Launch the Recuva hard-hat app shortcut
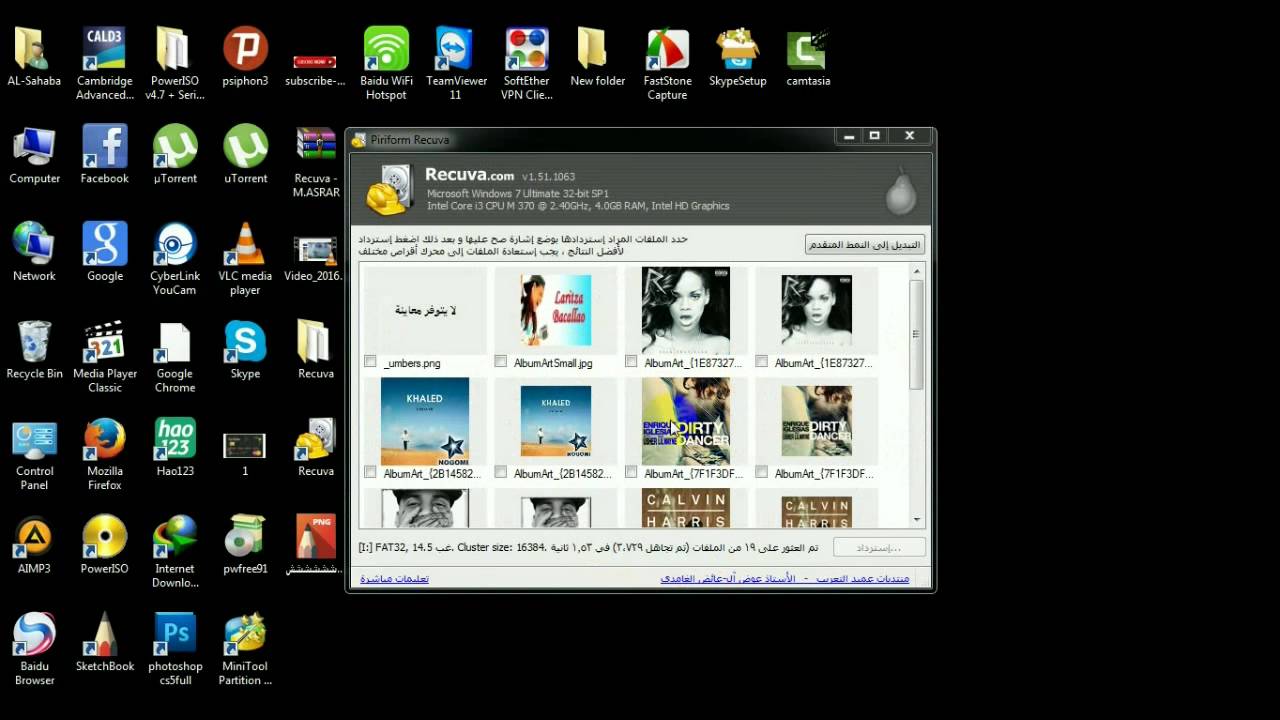This screenshot has width=1280, height=720. [x=315, y=448]
